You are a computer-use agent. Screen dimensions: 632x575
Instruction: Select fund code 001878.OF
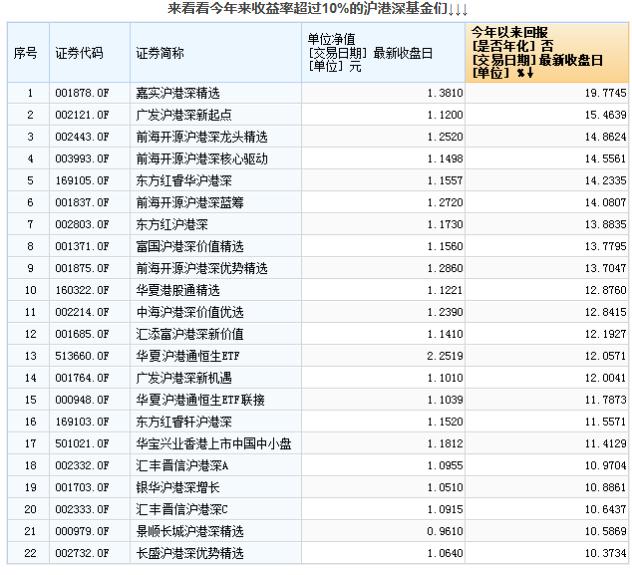80,93
